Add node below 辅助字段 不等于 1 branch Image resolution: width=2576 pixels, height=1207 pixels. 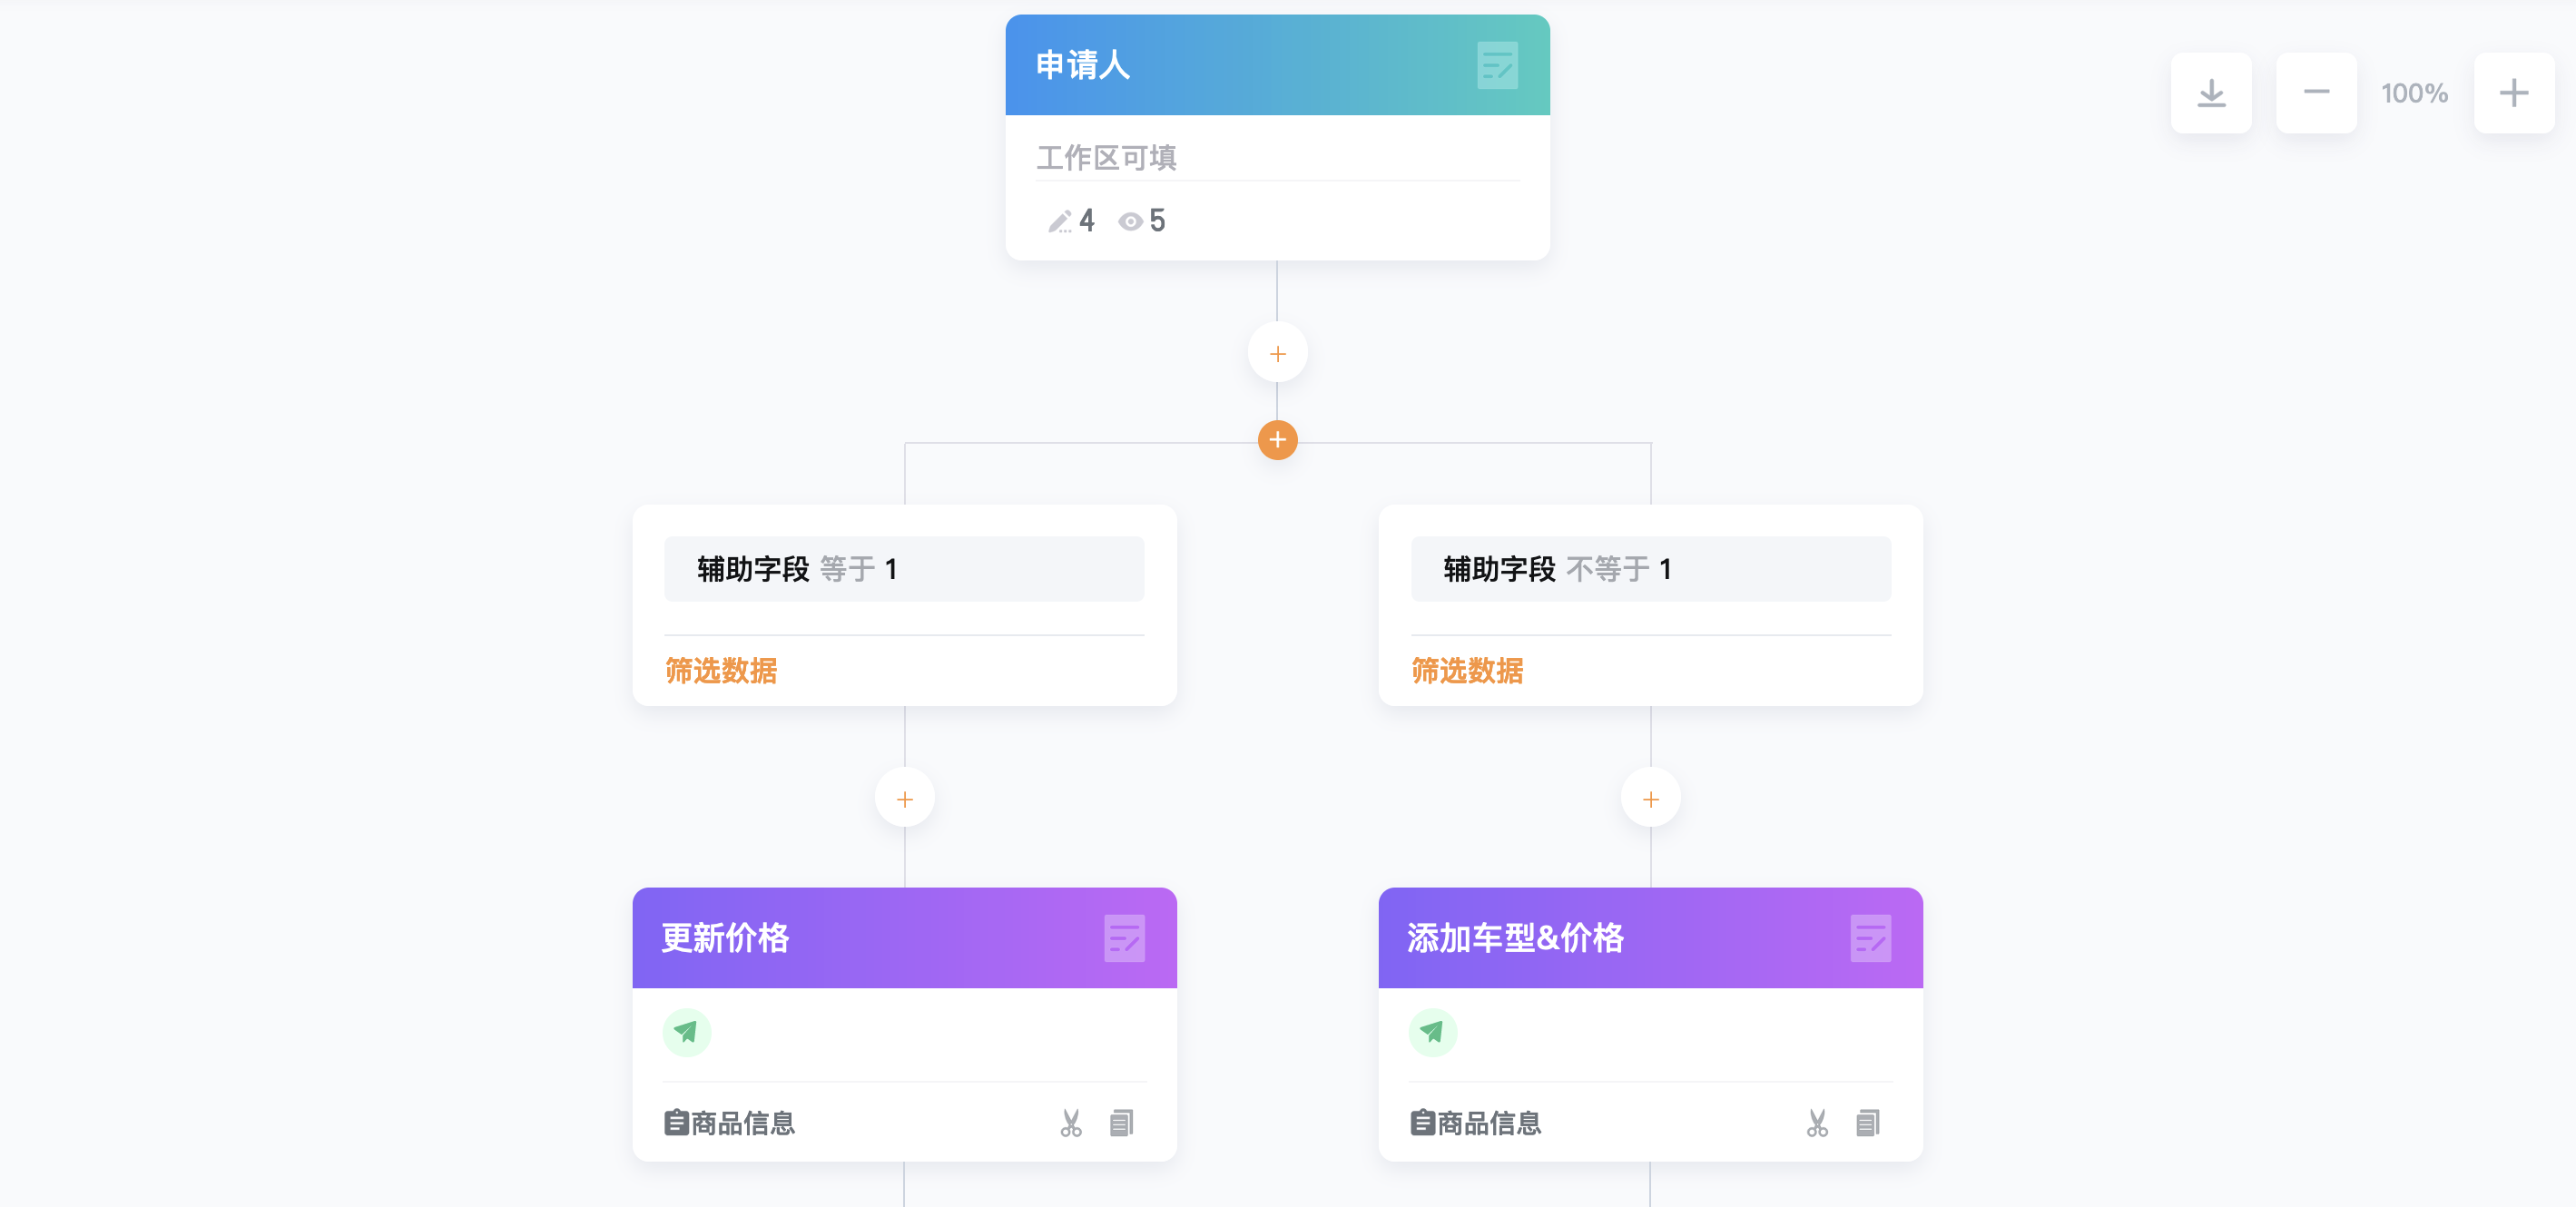(1650, 798)
